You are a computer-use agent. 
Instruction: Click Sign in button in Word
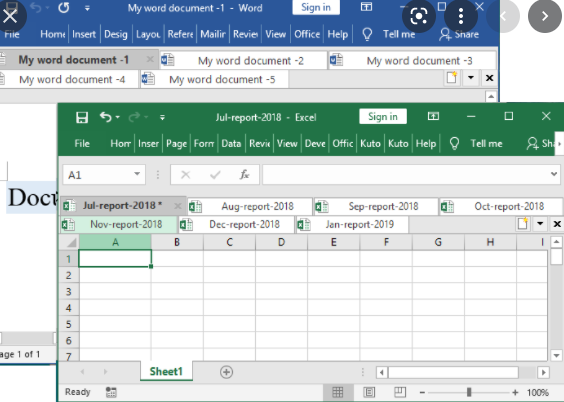[x=316, y=8]
